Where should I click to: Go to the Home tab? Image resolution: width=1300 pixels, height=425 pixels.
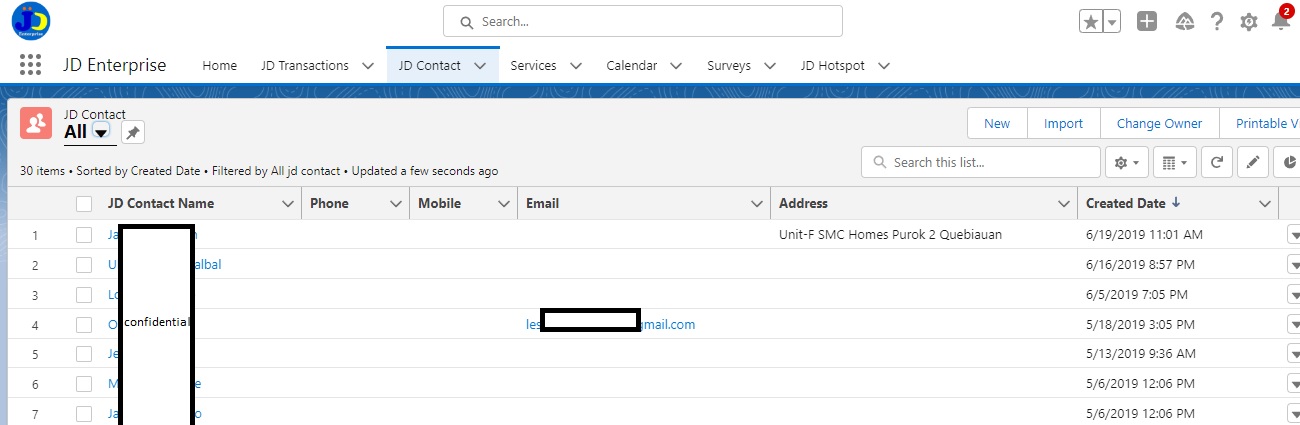[x=219, y=66]
